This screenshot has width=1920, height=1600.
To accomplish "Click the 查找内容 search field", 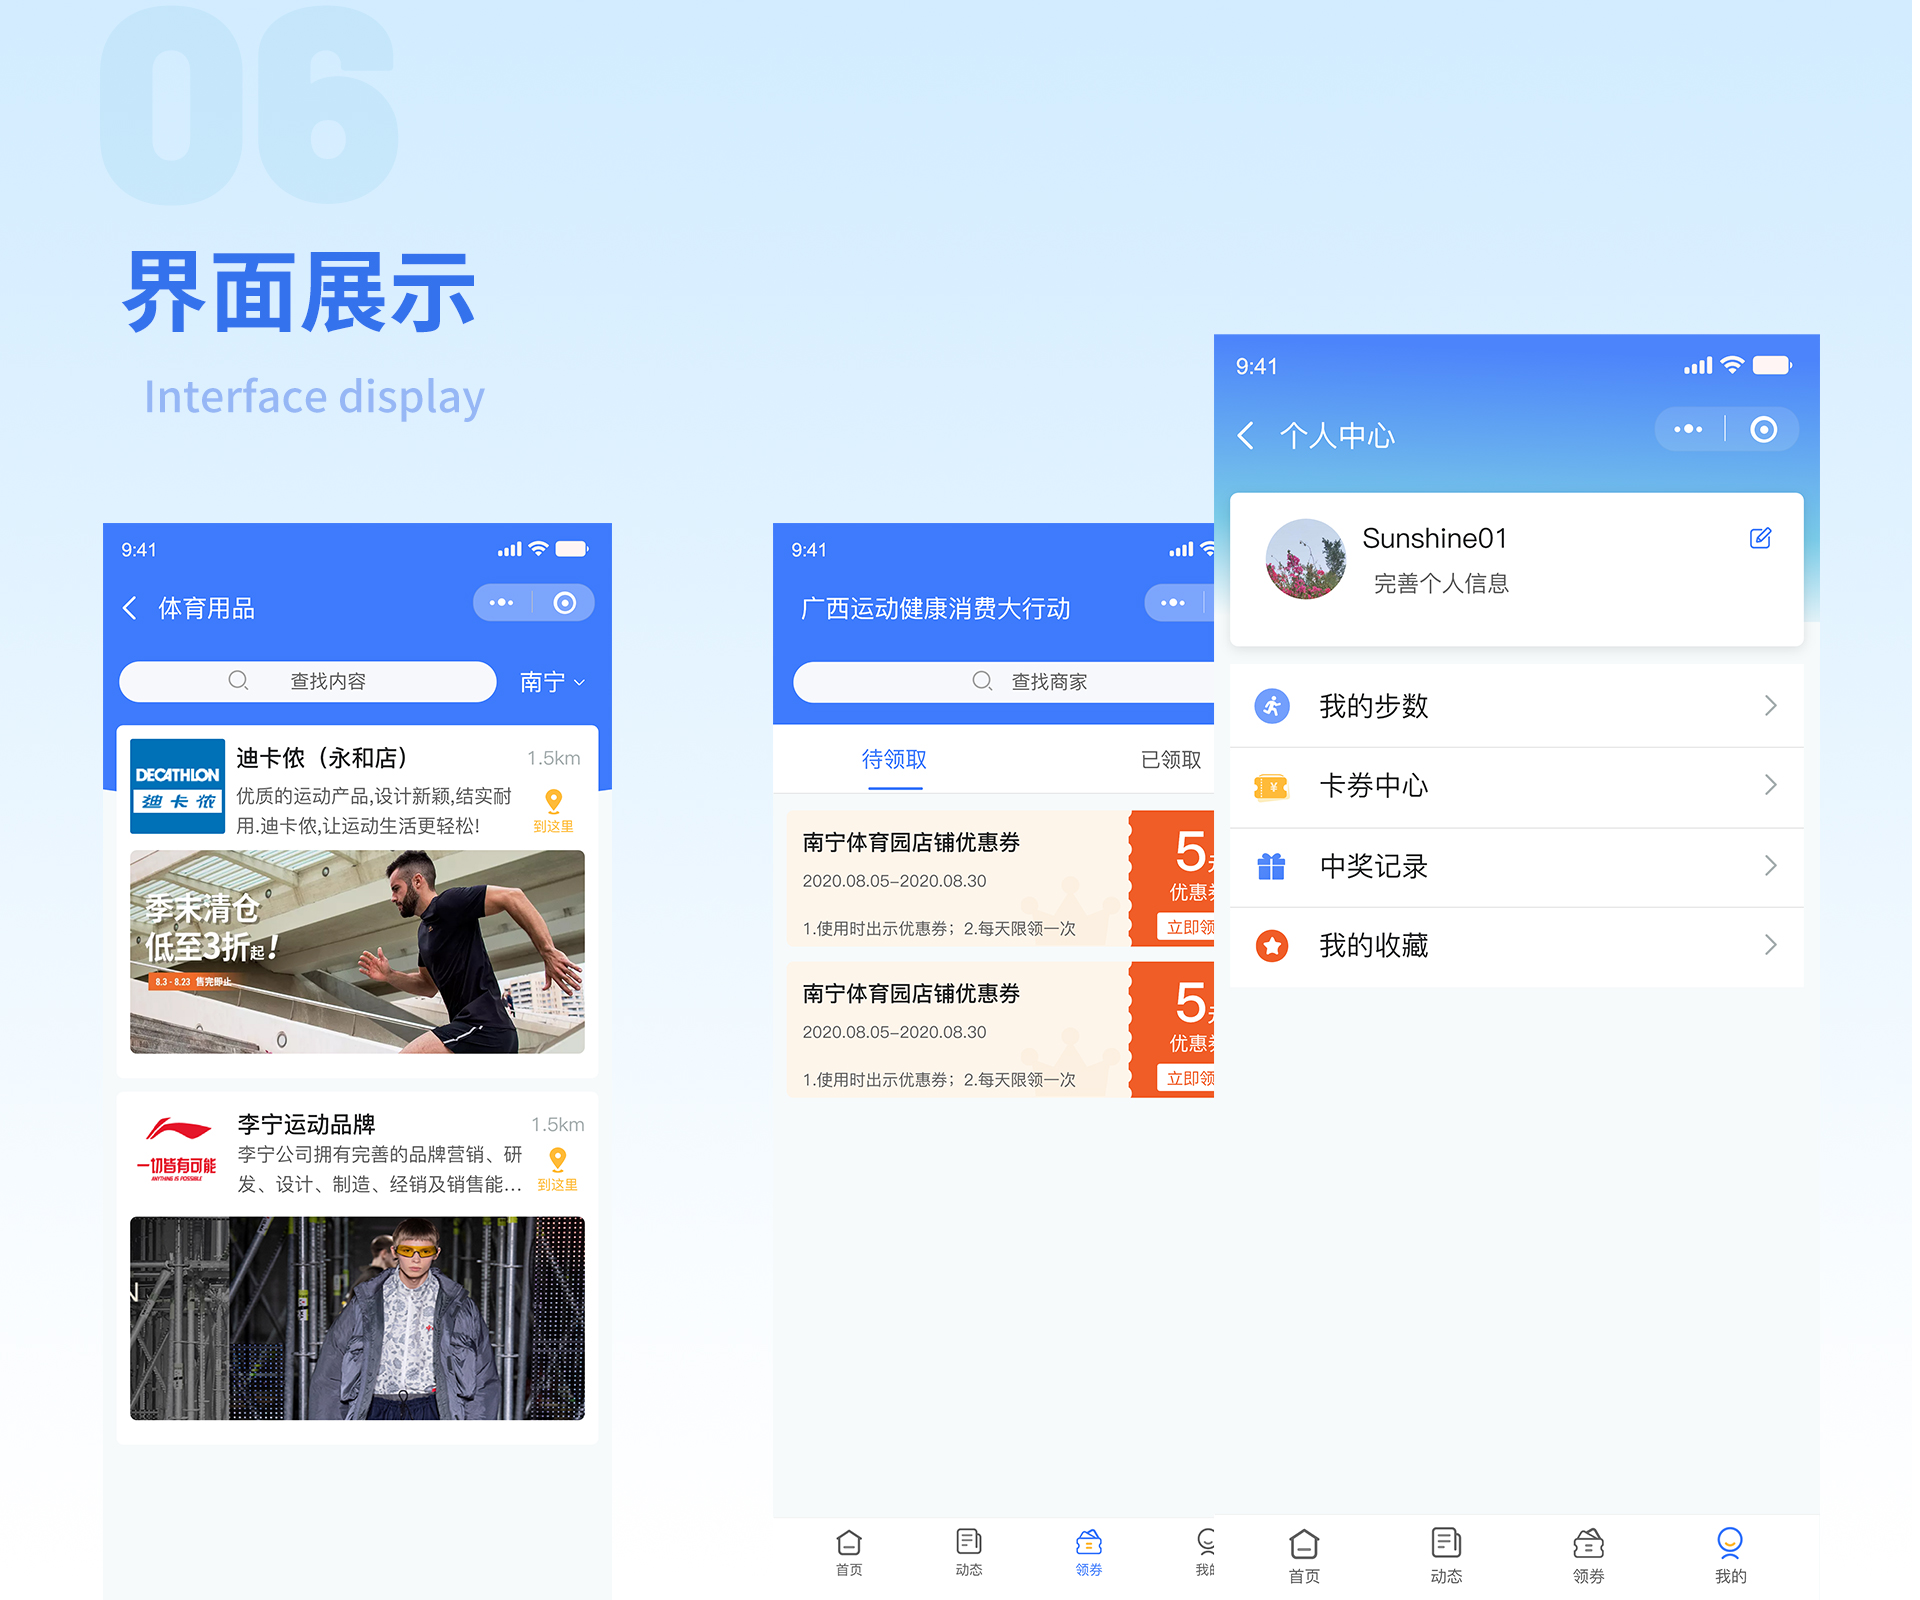I will (308, 682).
